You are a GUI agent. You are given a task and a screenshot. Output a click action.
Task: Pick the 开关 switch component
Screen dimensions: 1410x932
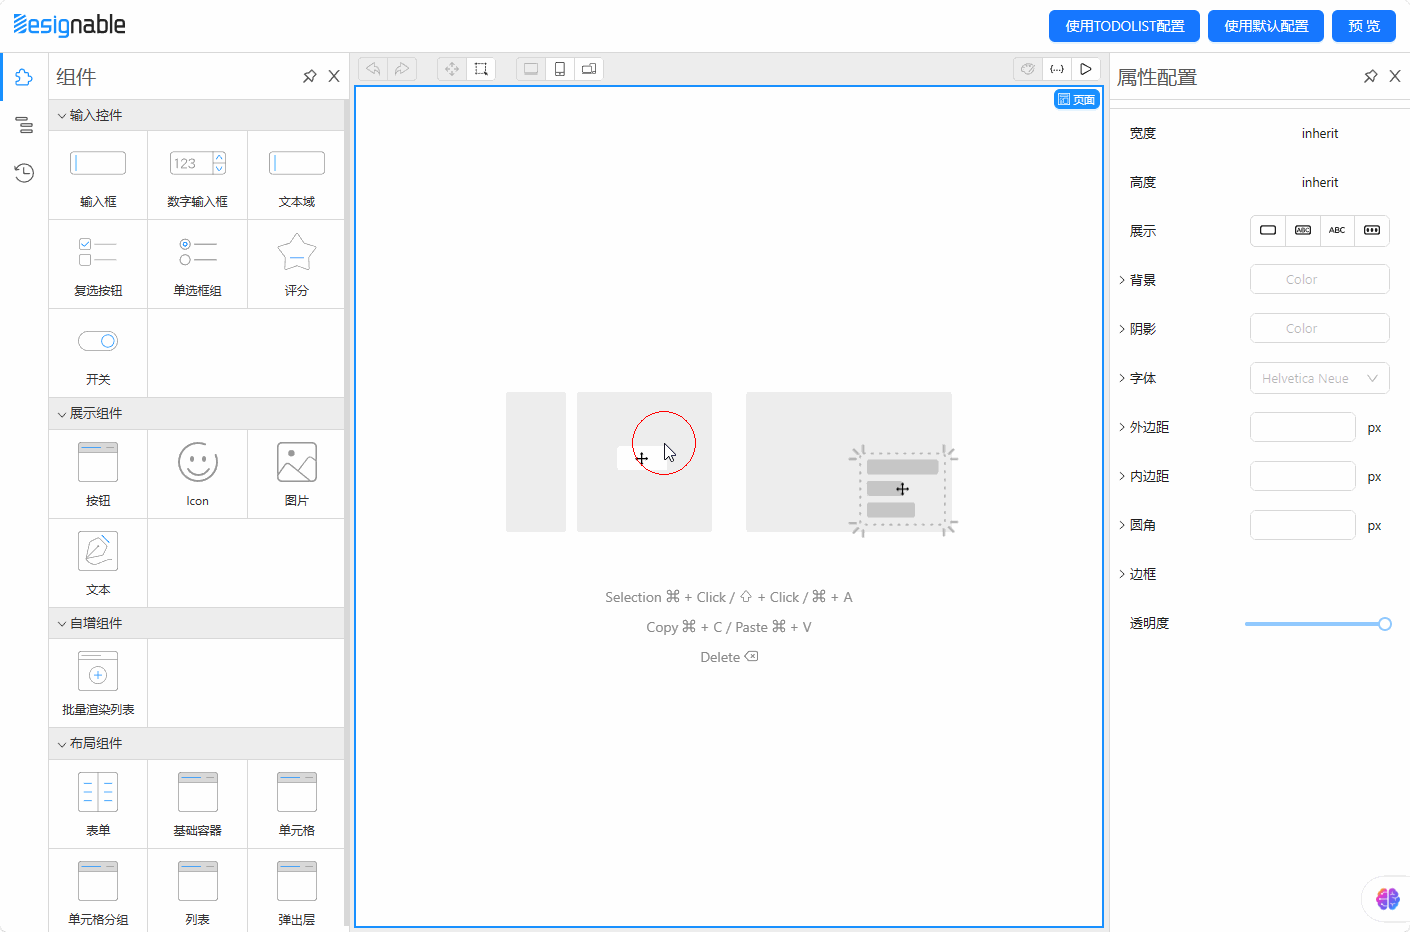coord(98,353)
